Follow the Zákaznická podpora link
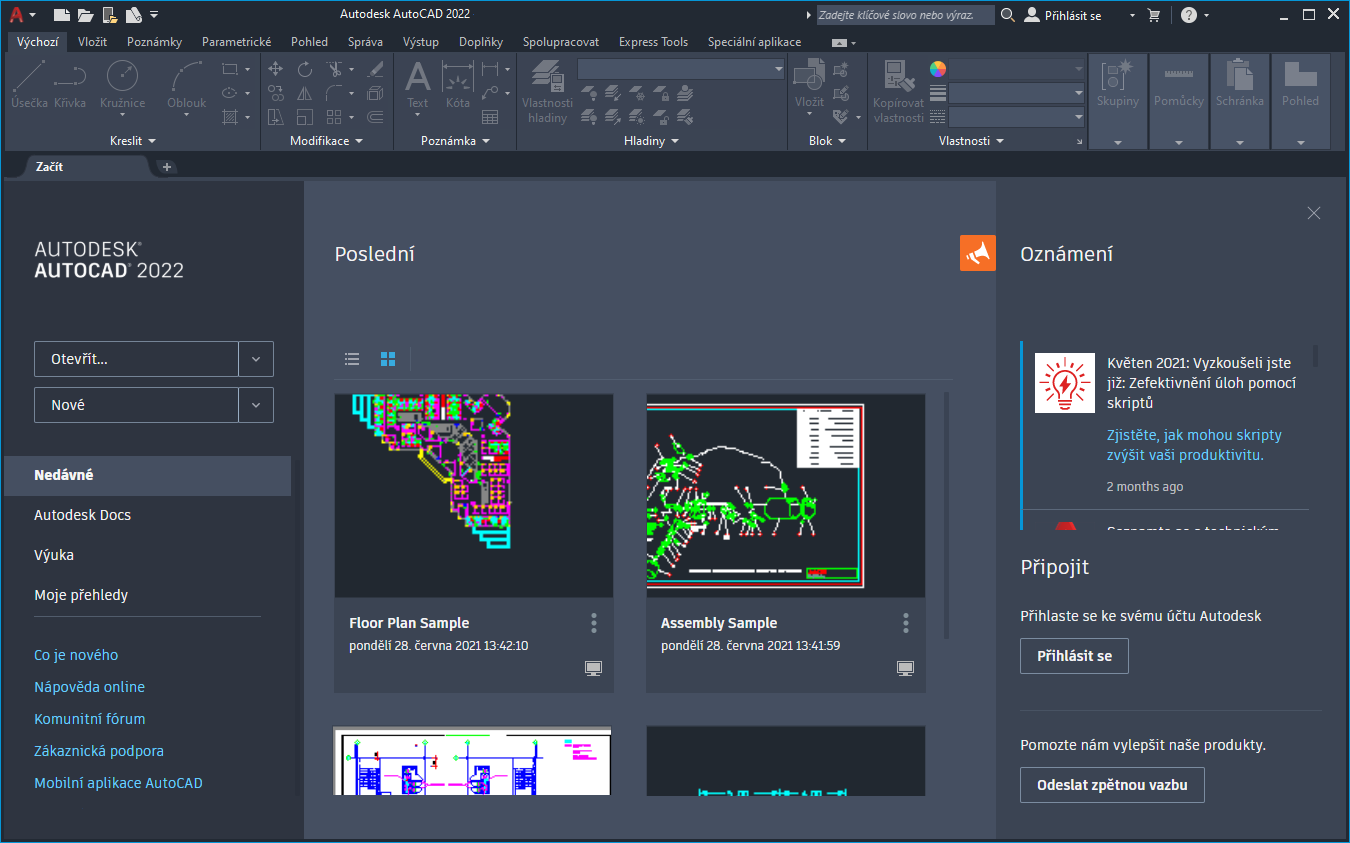1350x843 pixels. point(99,751)
